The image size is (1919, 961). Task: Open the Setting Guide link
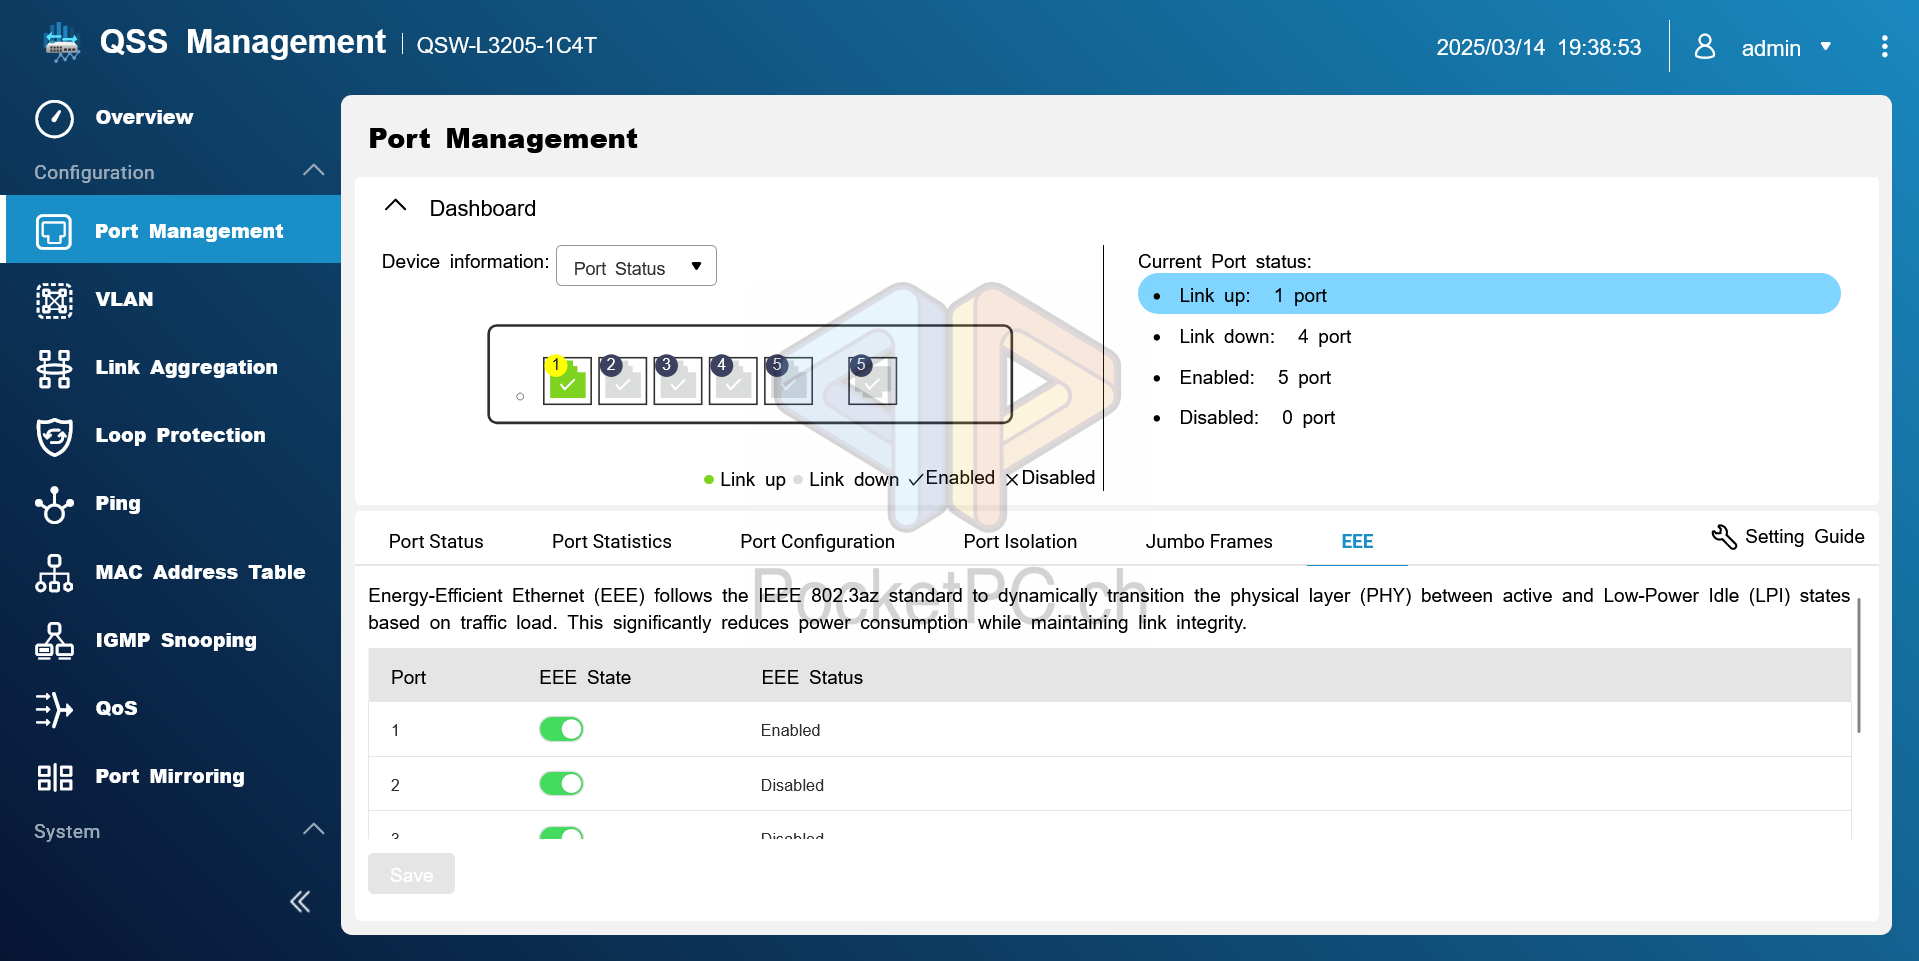(x=1788, y=537)
